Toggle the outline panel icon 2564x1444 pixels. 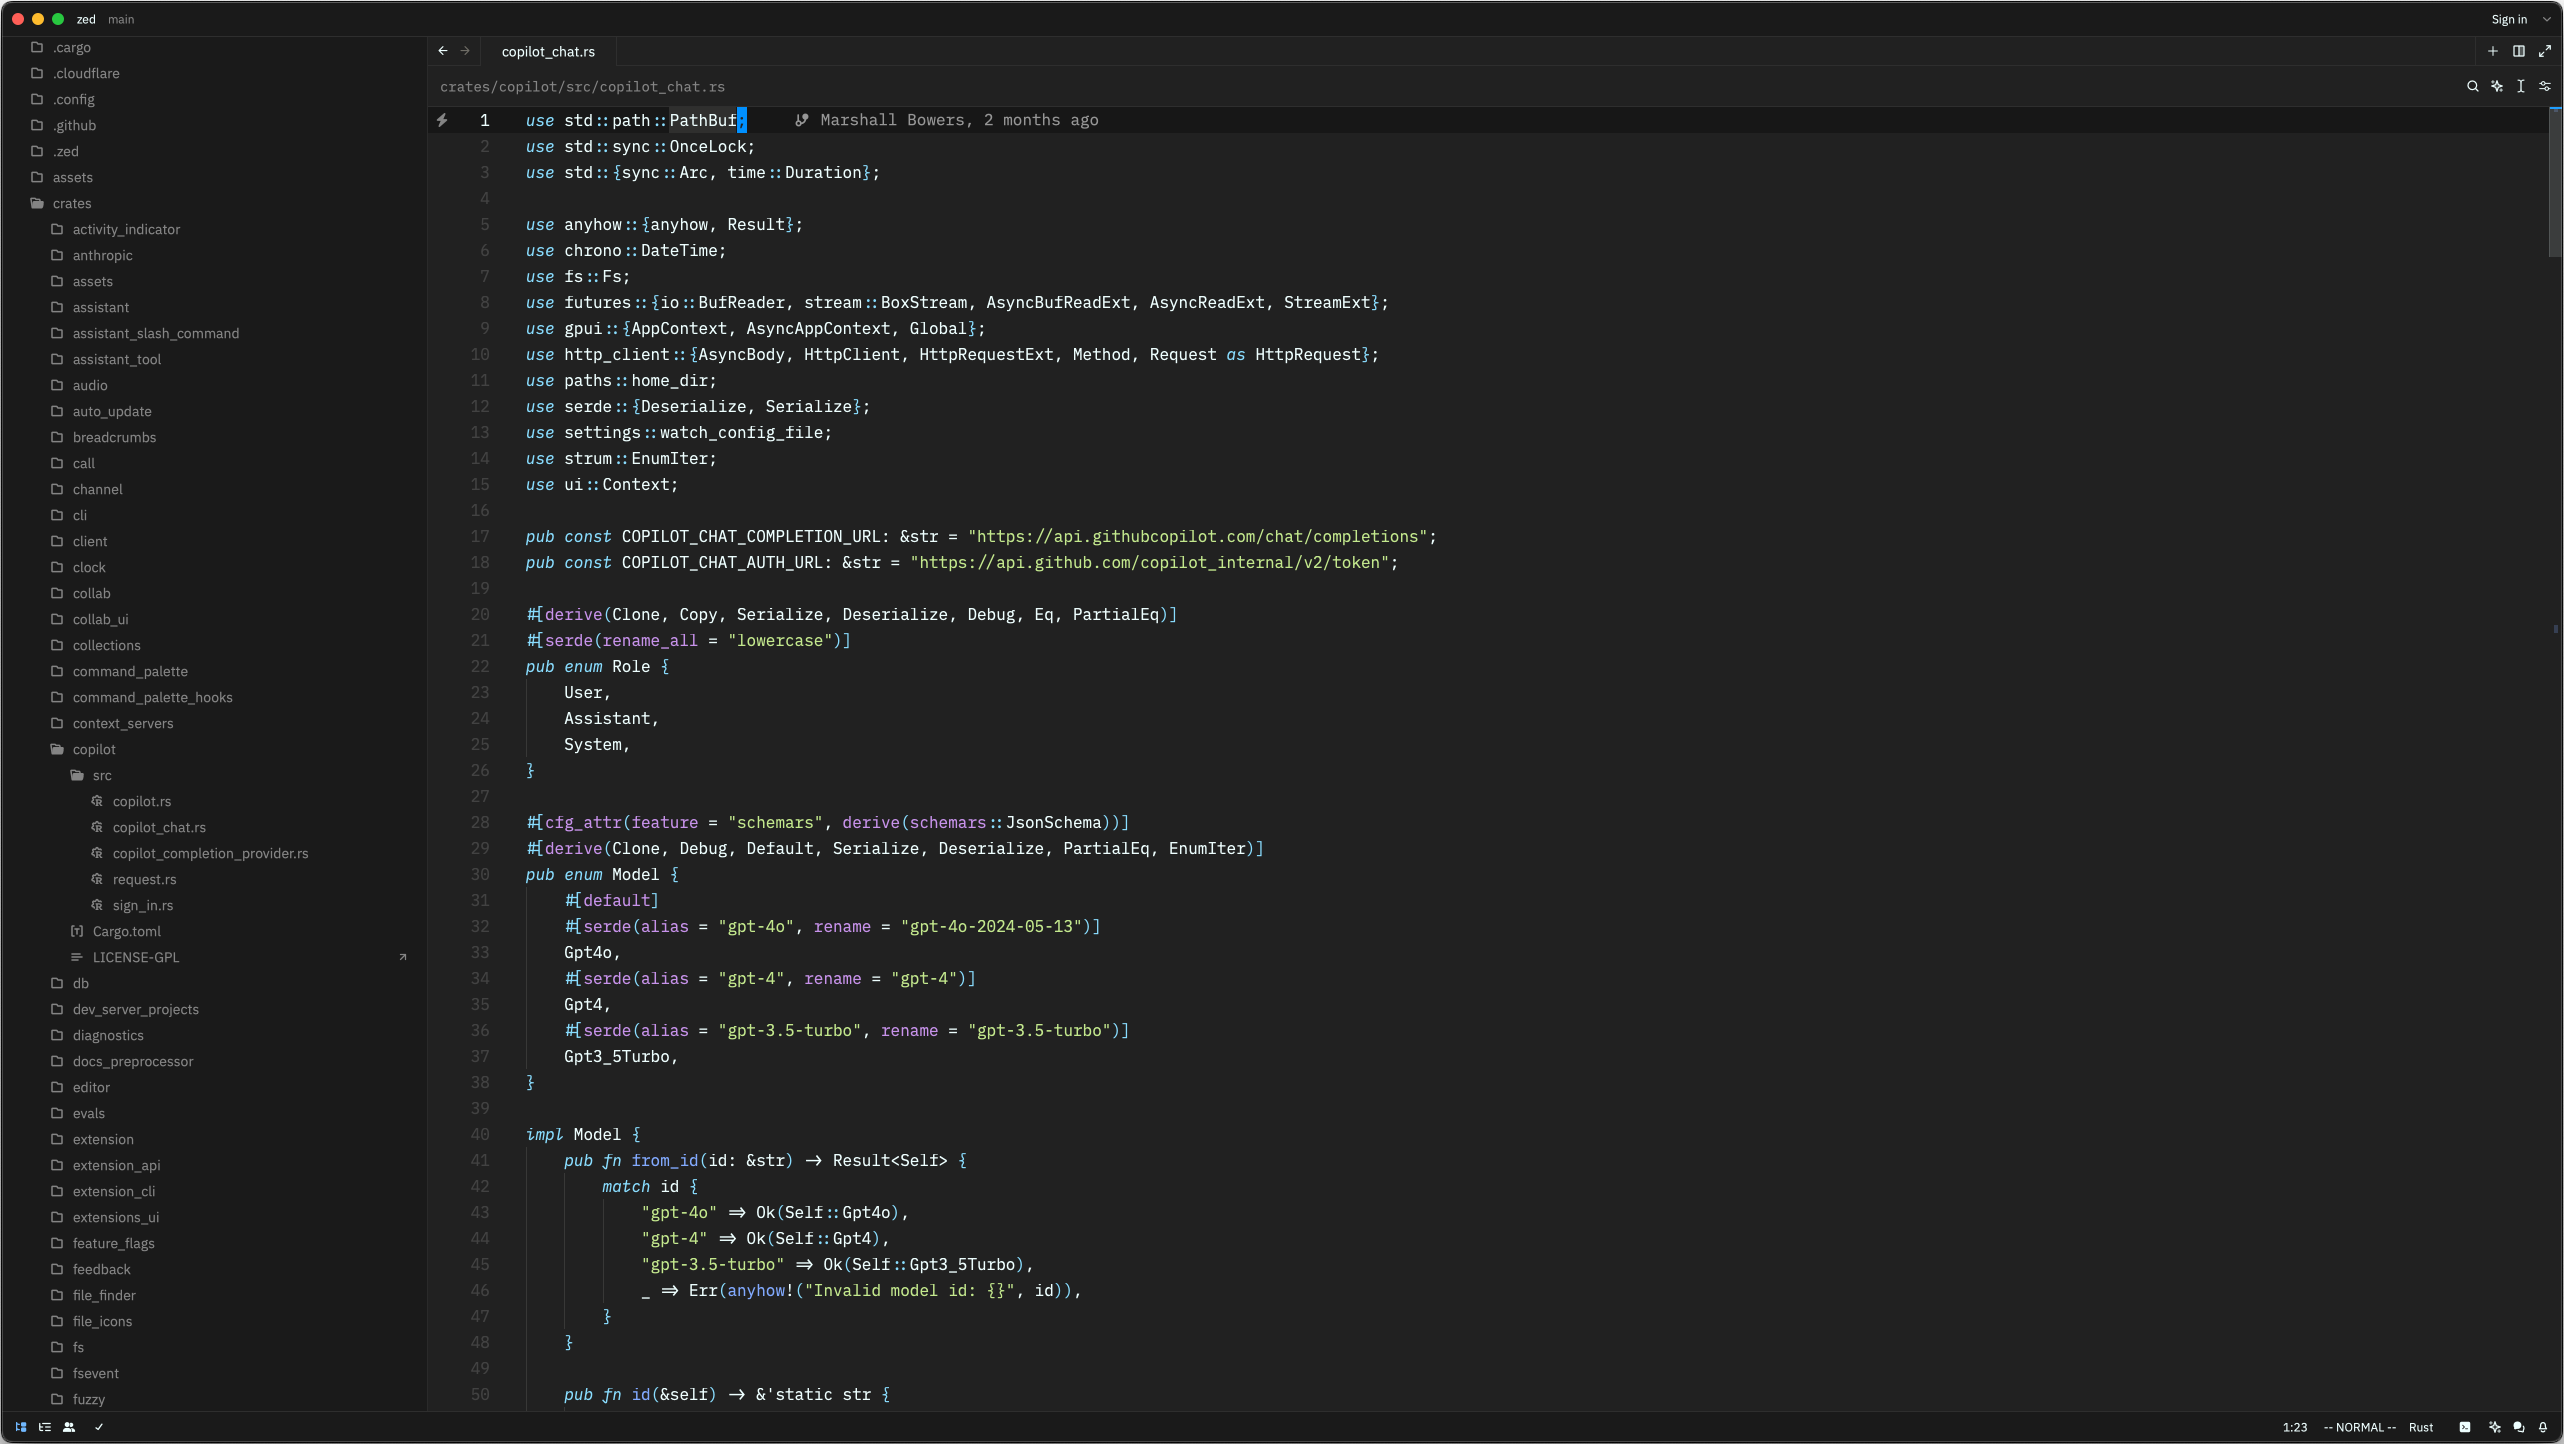coord(45,1427)
